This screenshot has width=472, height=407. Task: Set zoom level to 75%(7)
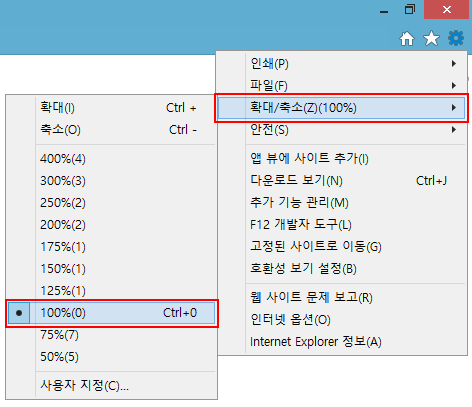click(112, 335)
